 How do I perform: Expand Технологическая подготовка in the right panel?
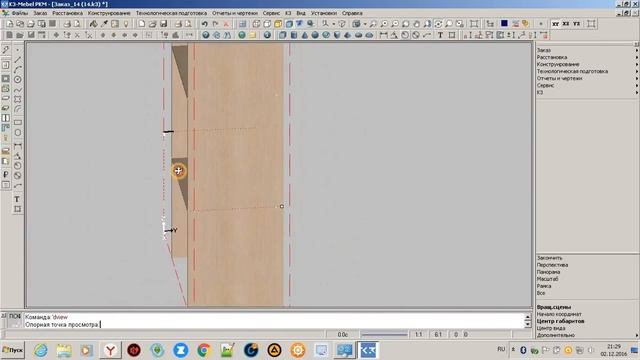[587, 71]
